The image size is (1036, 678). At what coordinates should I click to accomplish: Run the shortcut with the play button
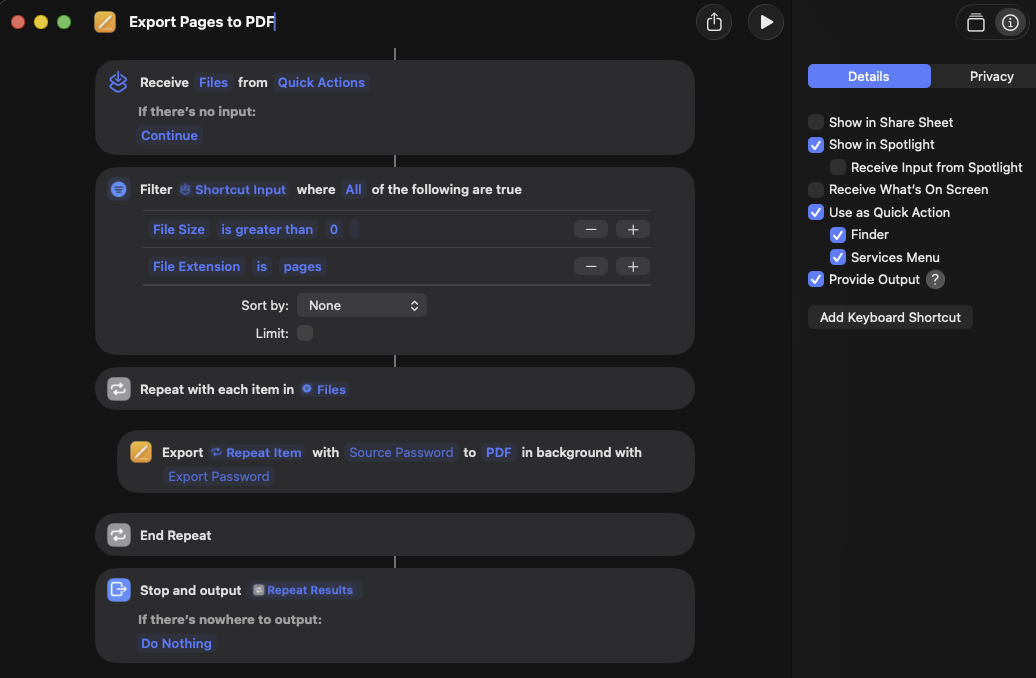[x=766, y=22]
